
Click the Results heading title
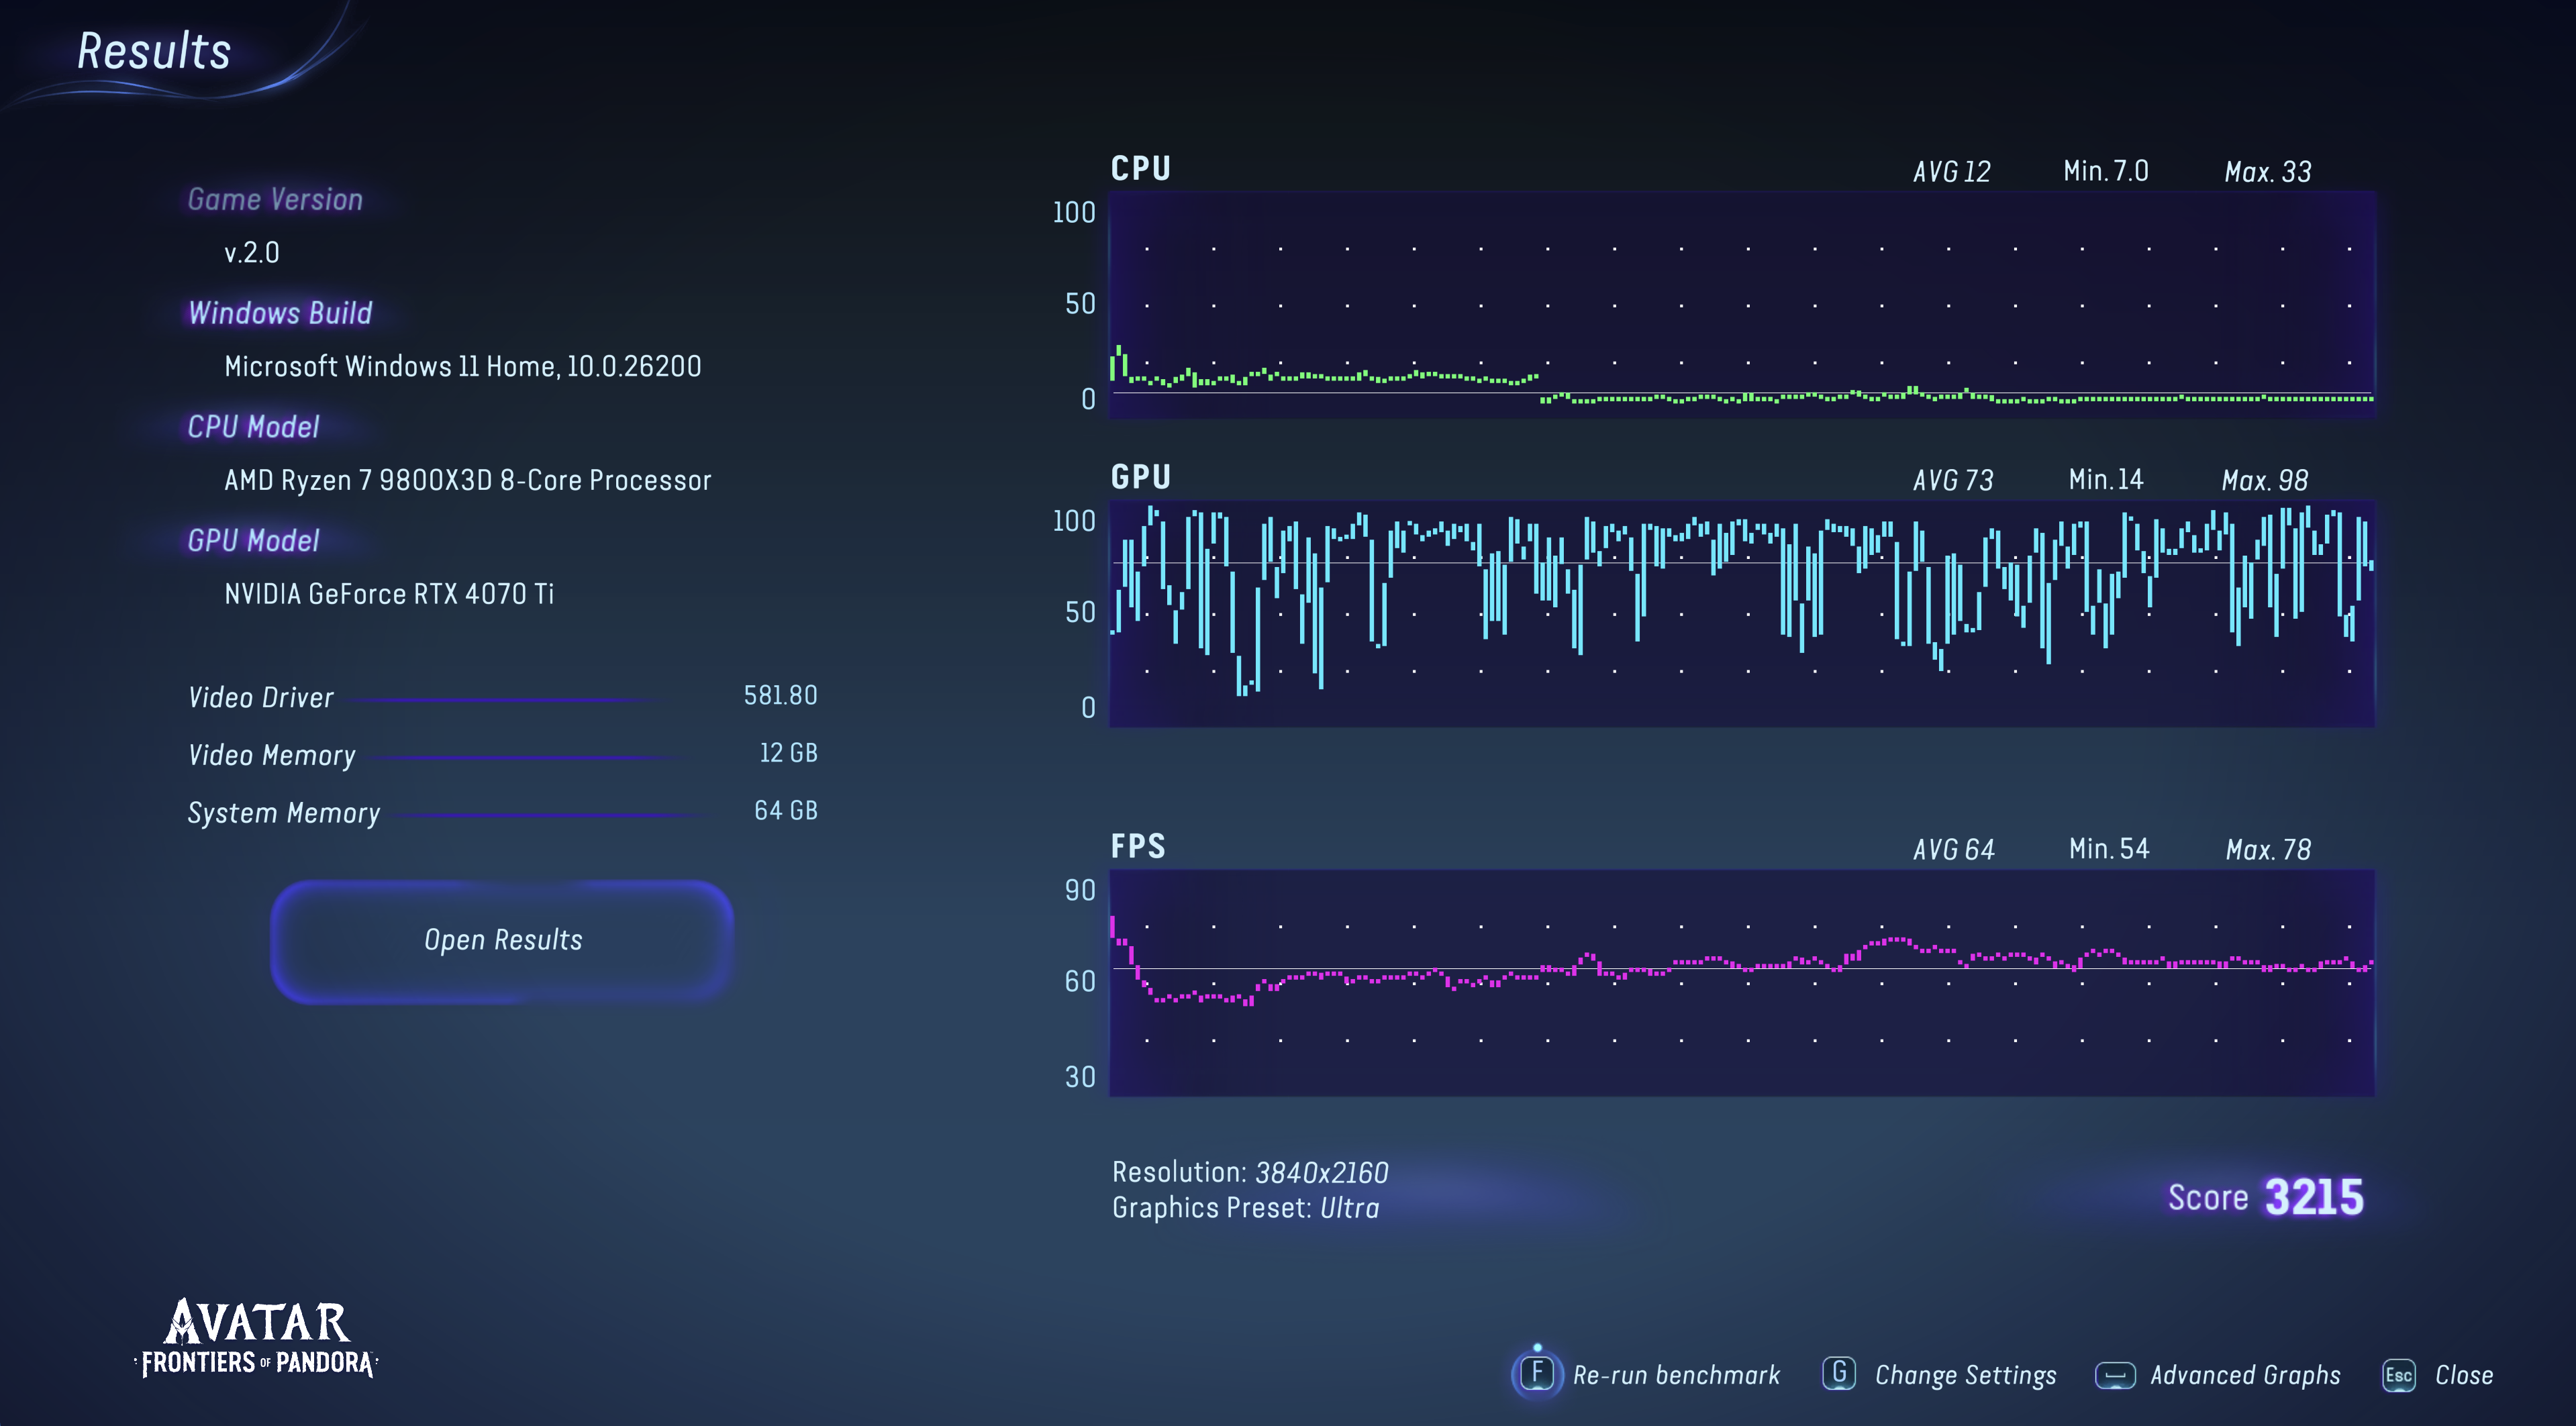pyautogui.click(x=154, y=51)
